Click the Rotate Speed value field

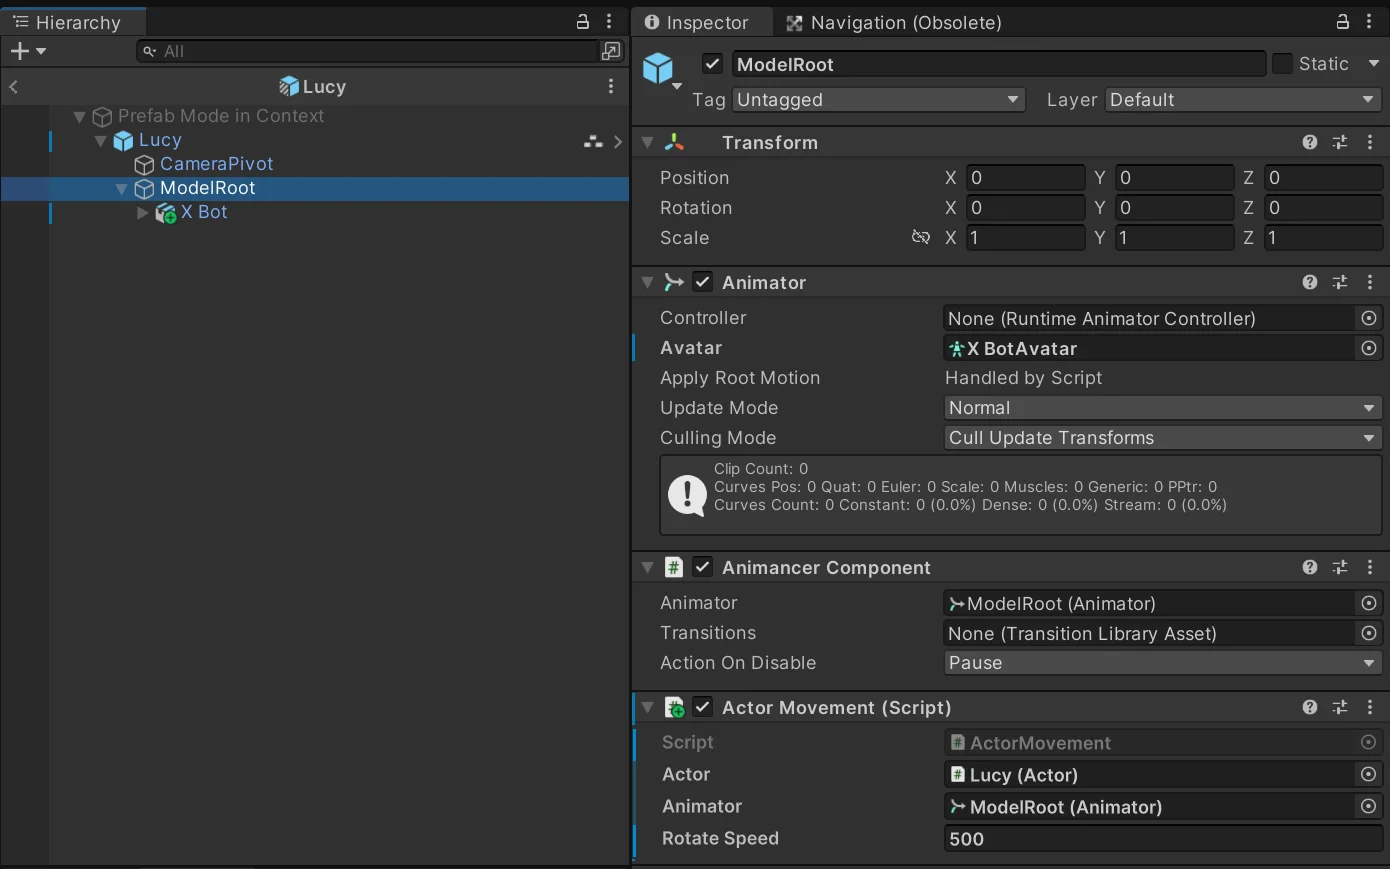pyautogui.click(x=1162, y=839)
